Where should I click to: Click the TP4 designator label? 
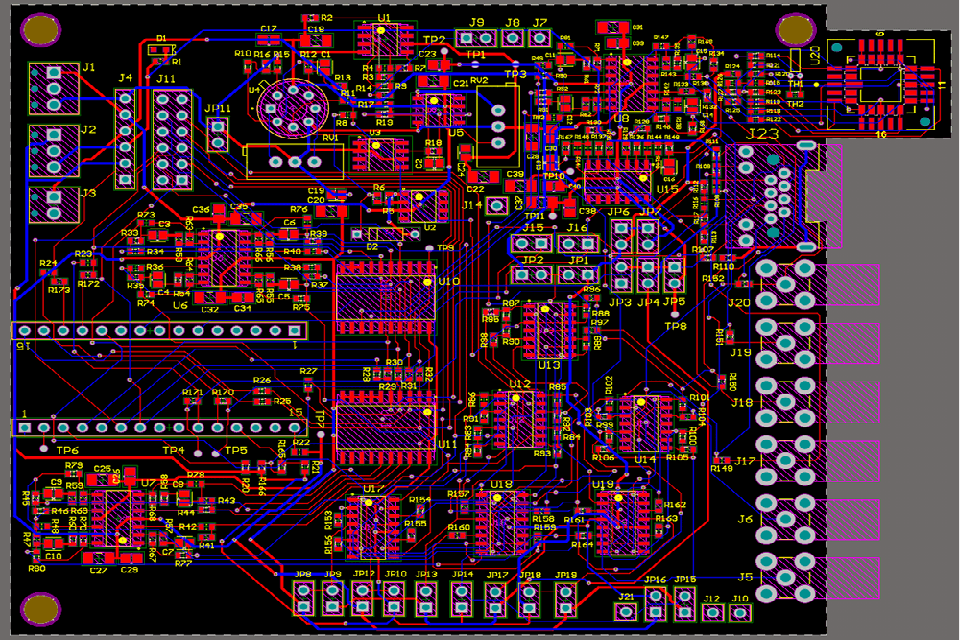173,450
